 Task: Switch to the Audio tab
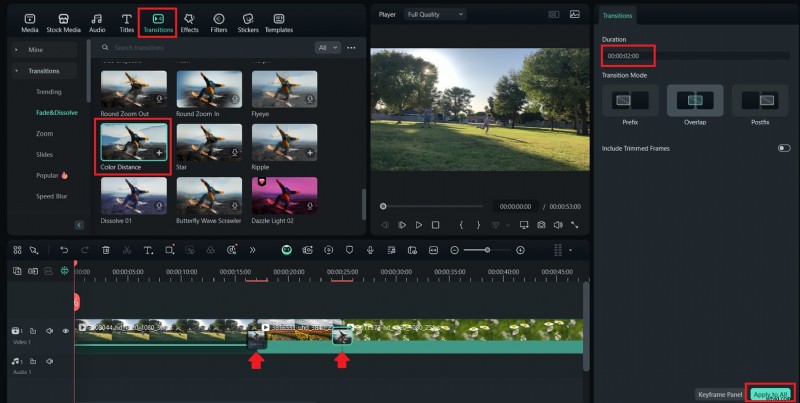[x=97, y=23]
